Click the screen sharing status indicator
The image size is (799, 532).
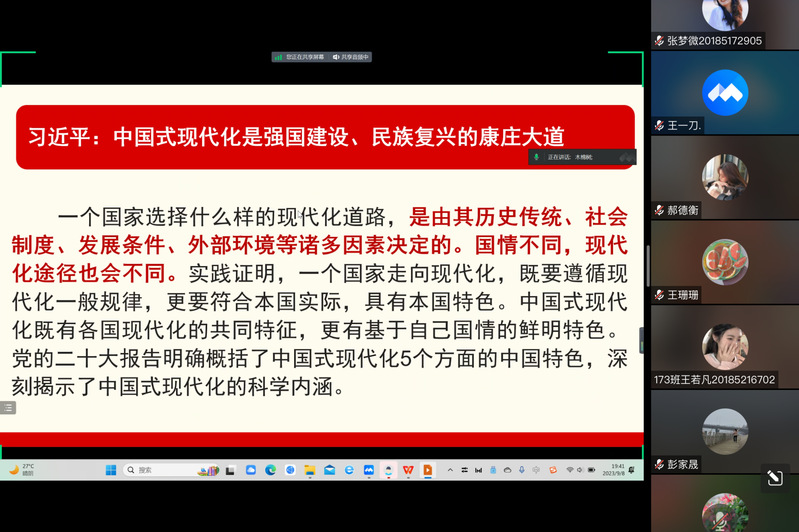coord(300,57)
